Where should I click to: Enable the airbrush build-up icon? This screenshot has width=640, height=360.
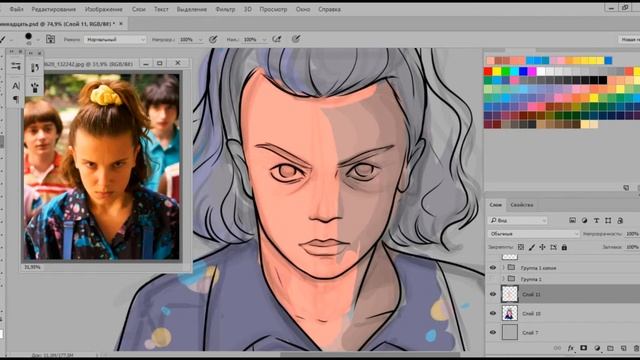click(277, 39)
